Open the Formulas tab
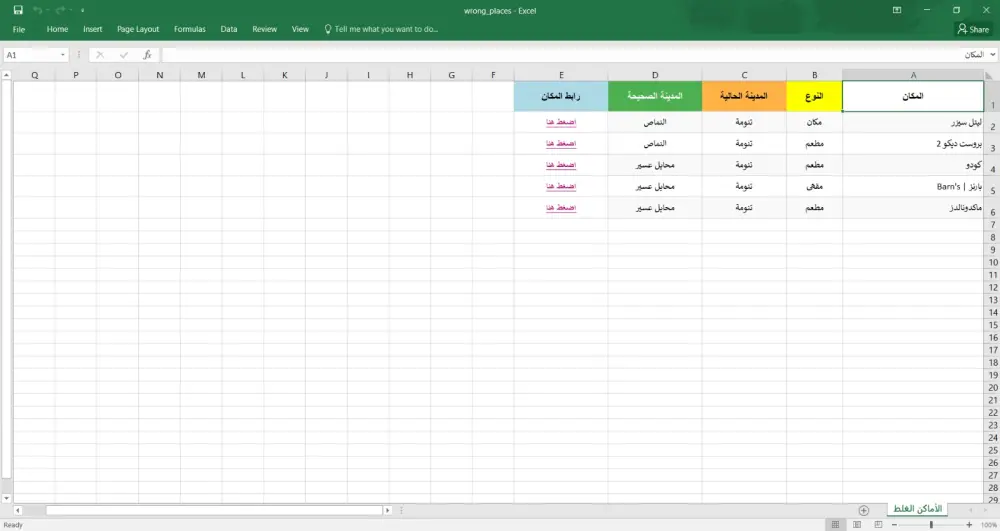Image resolution: width=1000 pixels, height=531 pixels. (189, 29)
